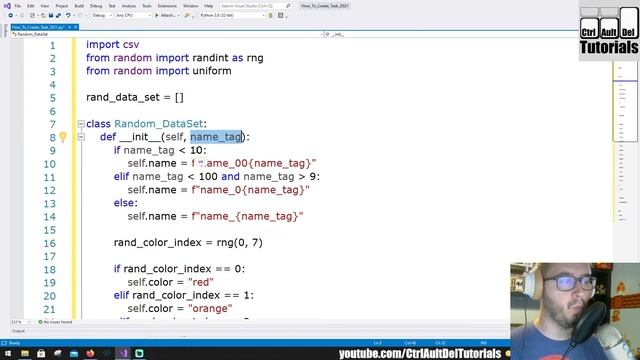Click line number 16 in the gutter

click(x=49, y=243)
